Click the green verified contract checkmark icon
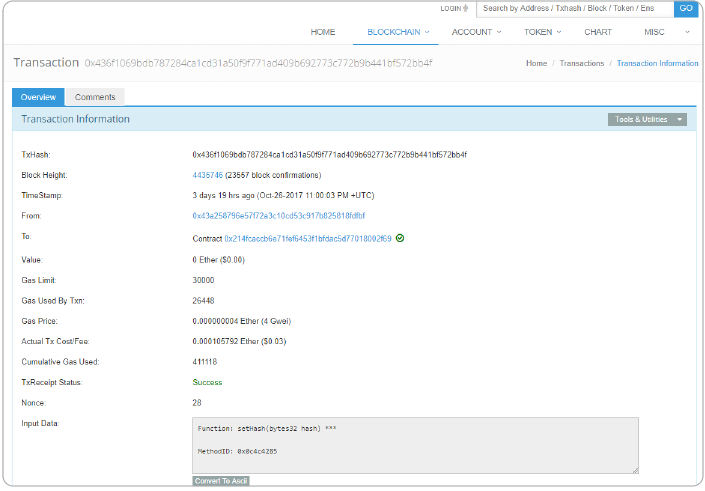Viewport: 705px width, 491px height. pos(400,239)
